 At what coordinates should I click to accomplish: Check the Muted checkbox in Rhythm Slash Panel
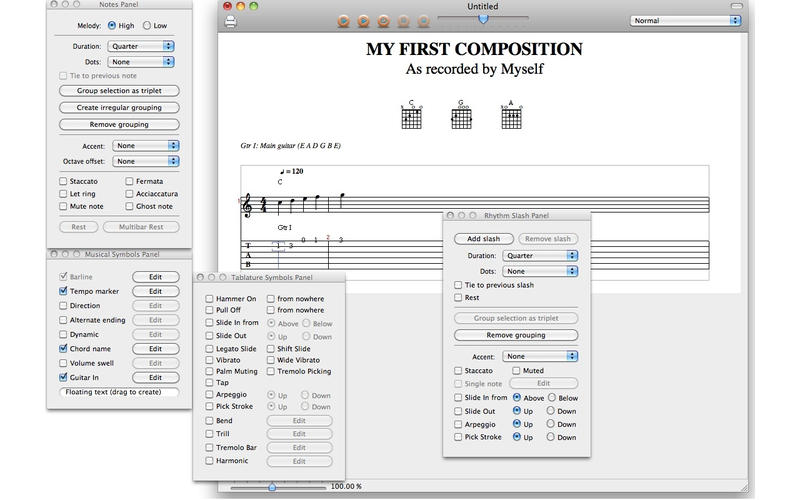coord(516,370)
